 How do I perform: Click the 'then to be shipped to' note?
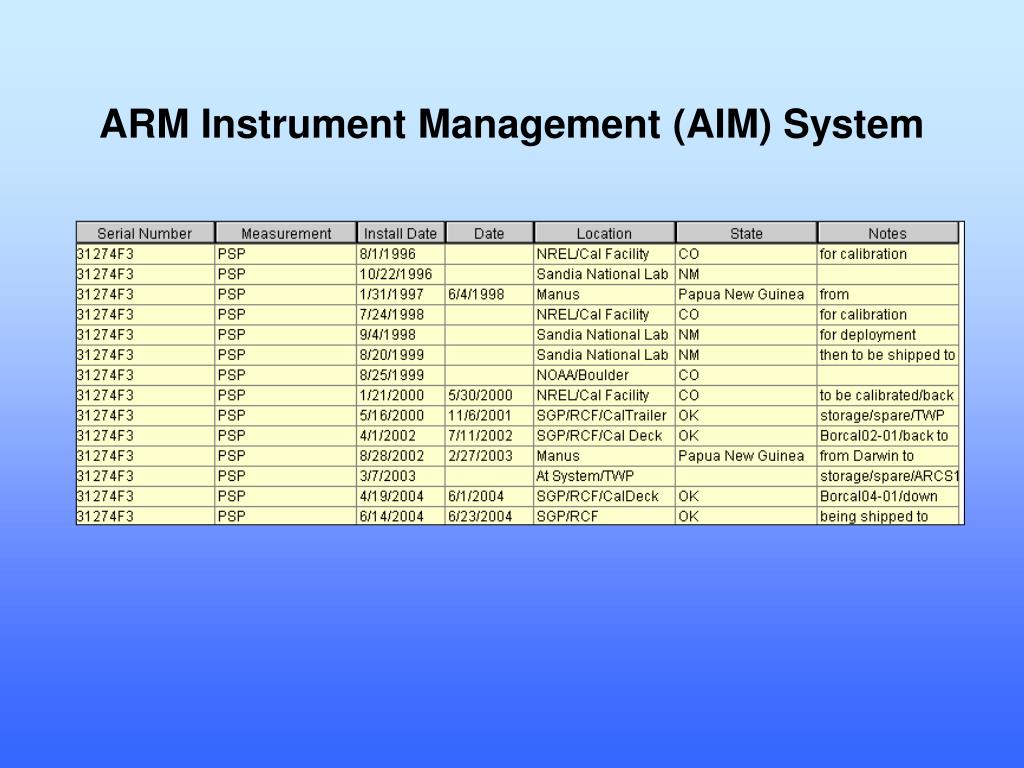[888, 355]
